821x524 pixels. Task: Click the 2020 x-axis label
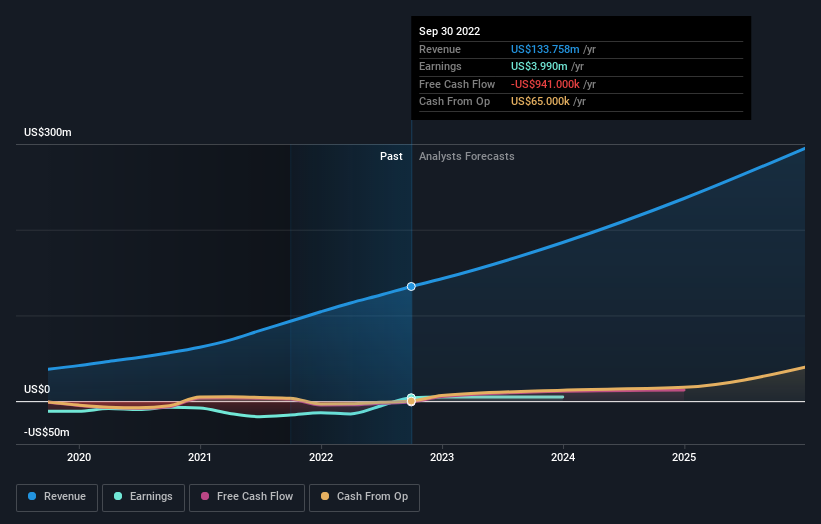click(79, 458)
